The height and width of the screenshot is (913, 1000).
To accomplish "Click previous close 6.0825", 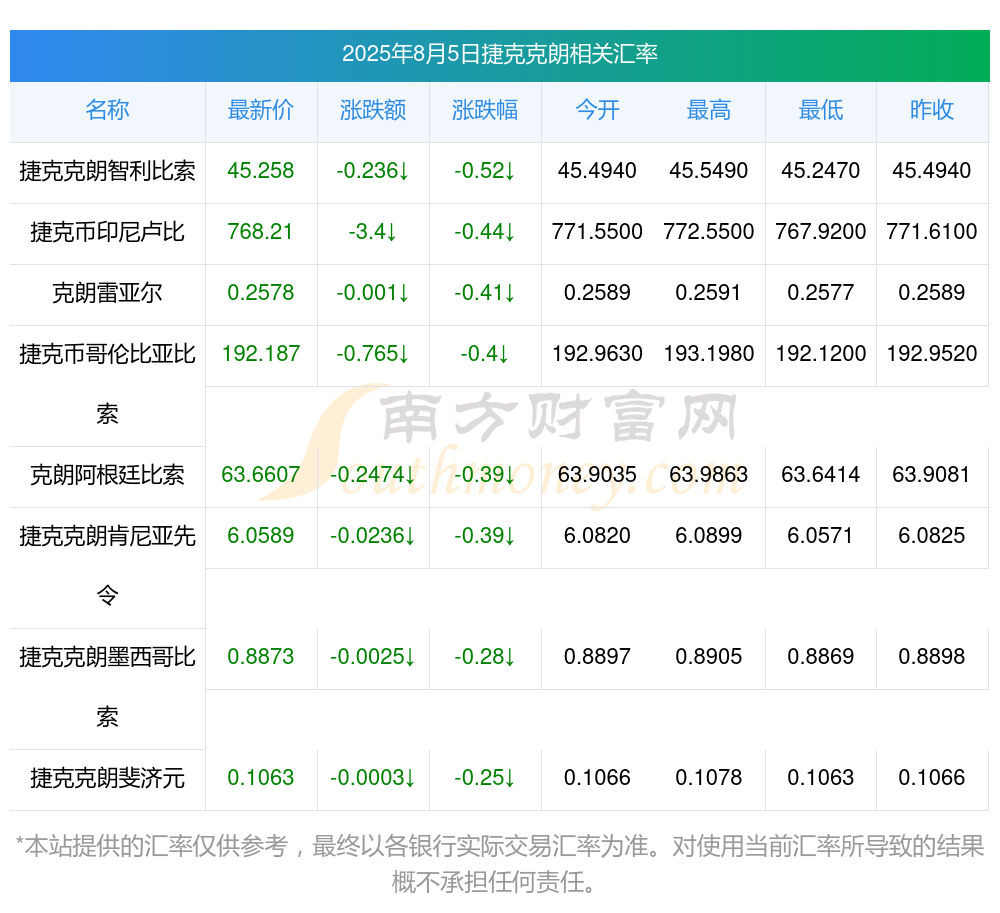I will [x=932, y=536].
